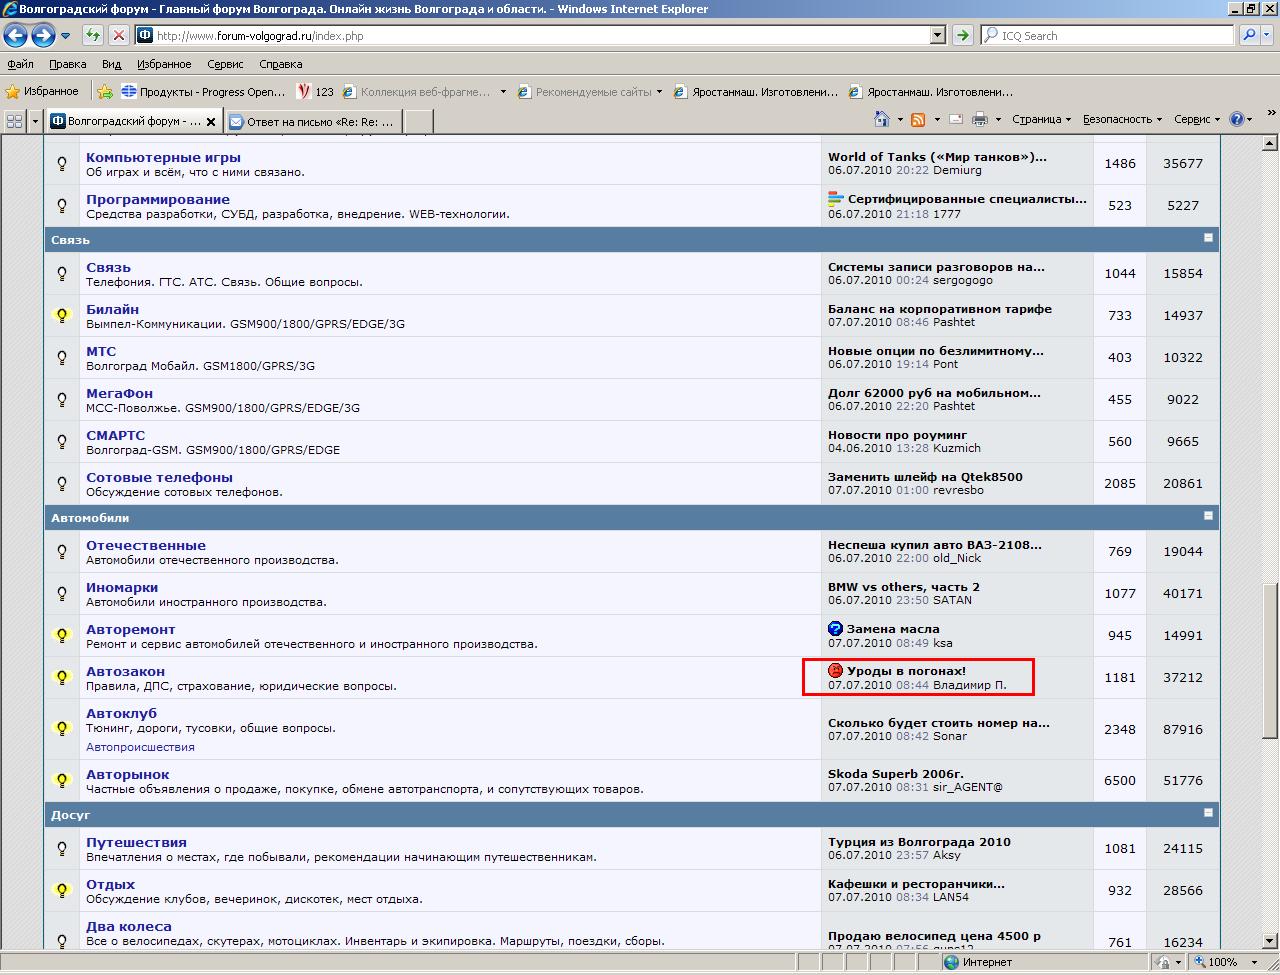Click the RSS feeds icon

[x=917, y=119]
